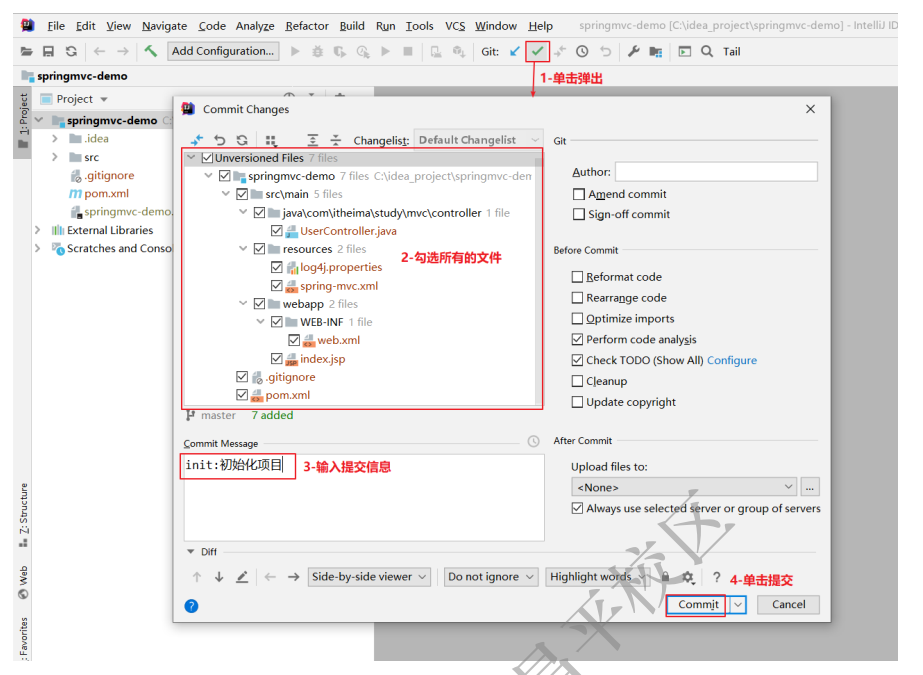This screenshot has width=923, height=675.
Task: Click the blue help icon in dialog
Action: [191, 606]
